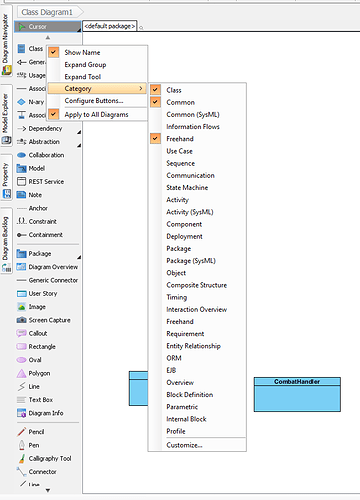This screenshot has width=360, height=500.
Task: Disable the checked Freehand category
Action: click(155, 139)
